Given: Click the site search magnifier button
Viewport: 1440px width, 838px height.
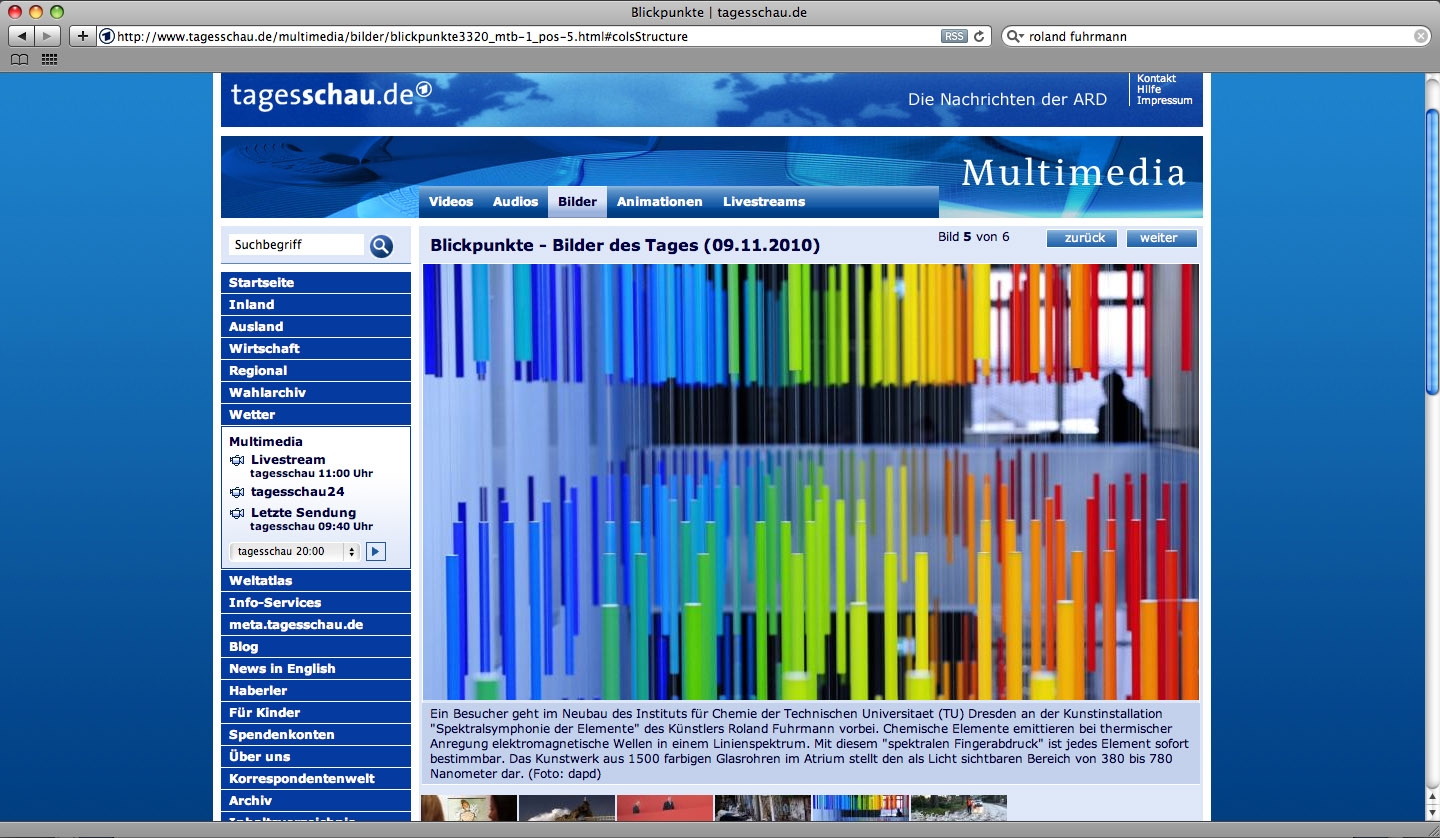Looking at the screenshot, I should coord(381,246).
